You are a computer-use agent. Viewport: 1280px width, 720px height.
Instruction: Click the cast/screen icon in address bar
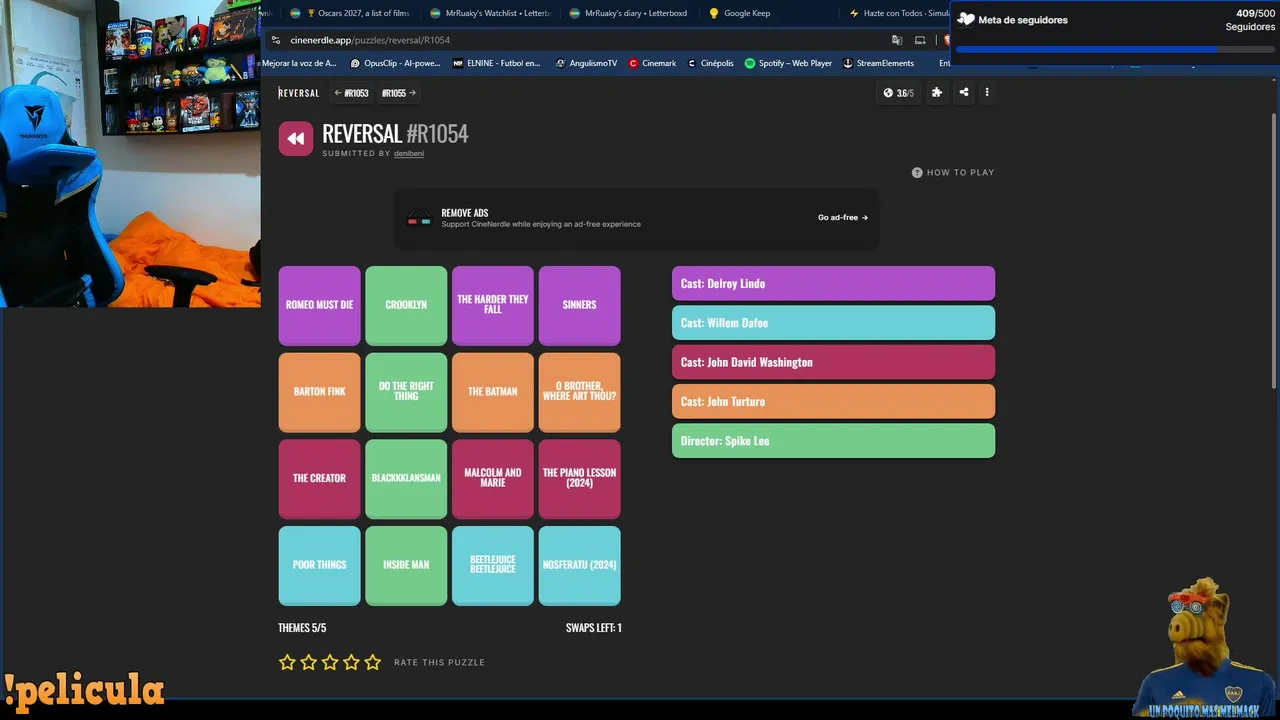920,40
